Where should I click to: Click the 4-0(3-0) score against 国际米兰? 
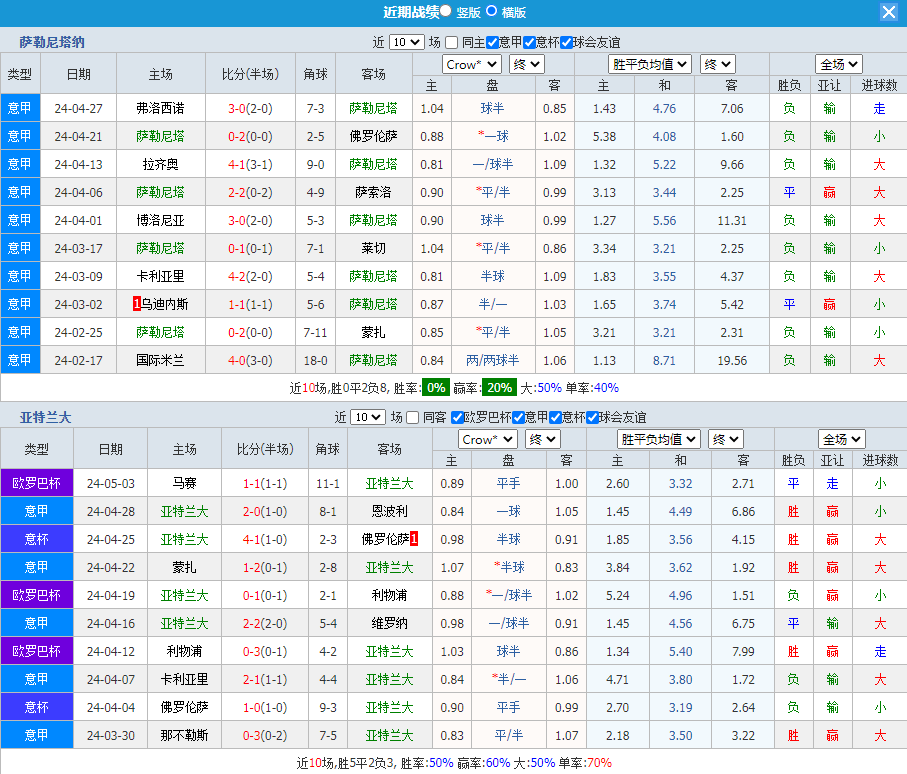tap(249, 360)
